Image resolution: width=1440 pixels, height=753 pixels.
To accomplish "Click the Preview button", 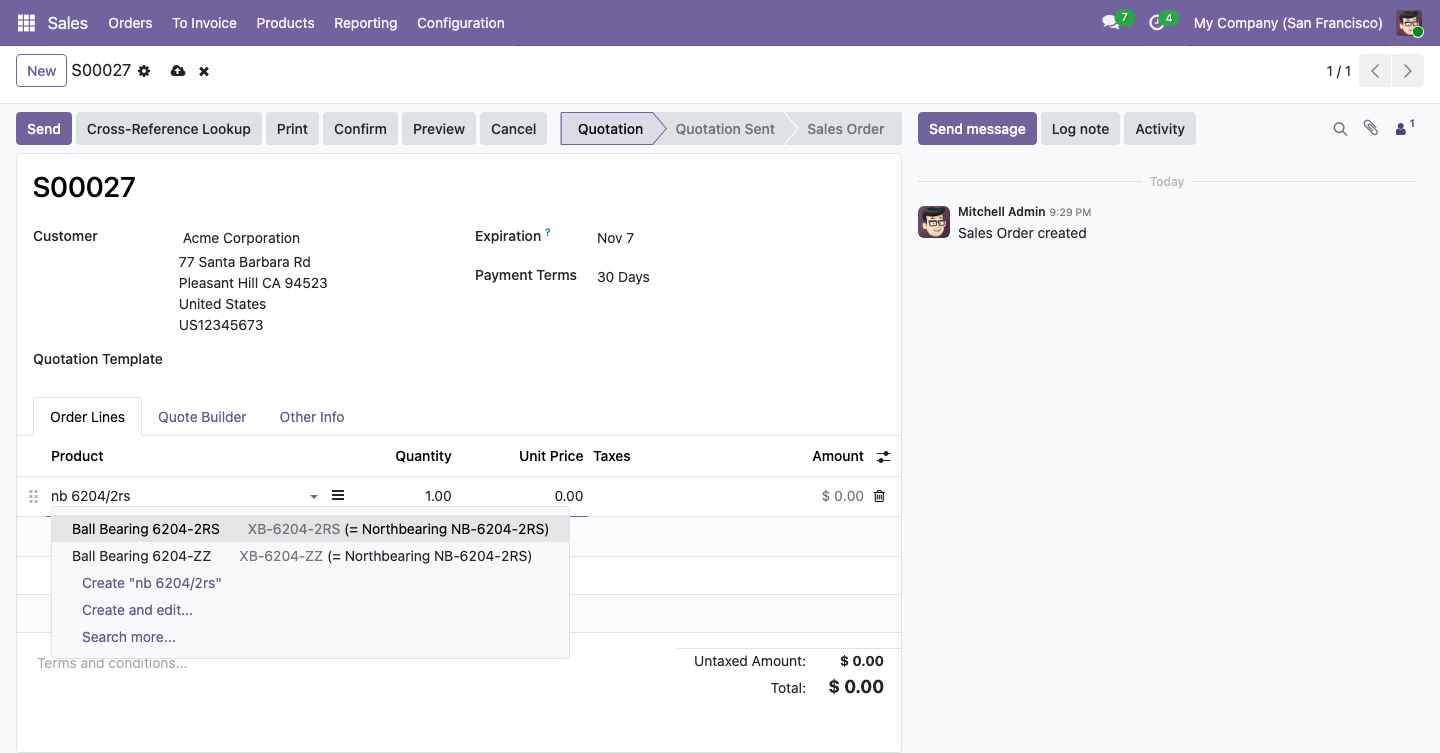I will pos(439,129).
